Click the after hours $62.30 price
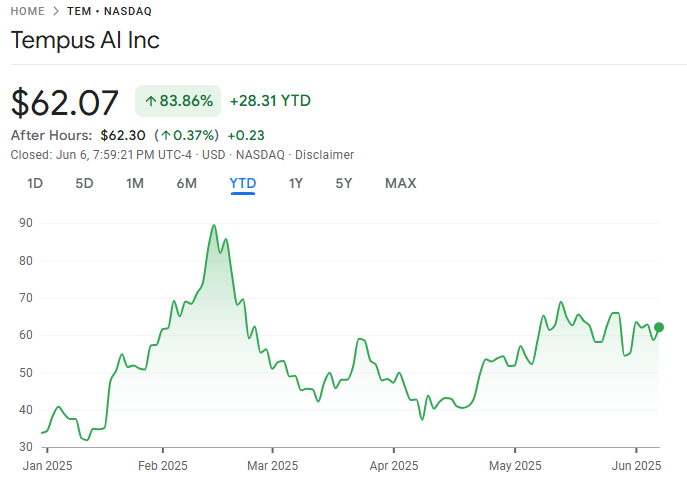This screenshot has height=483, width=687. 123,135
